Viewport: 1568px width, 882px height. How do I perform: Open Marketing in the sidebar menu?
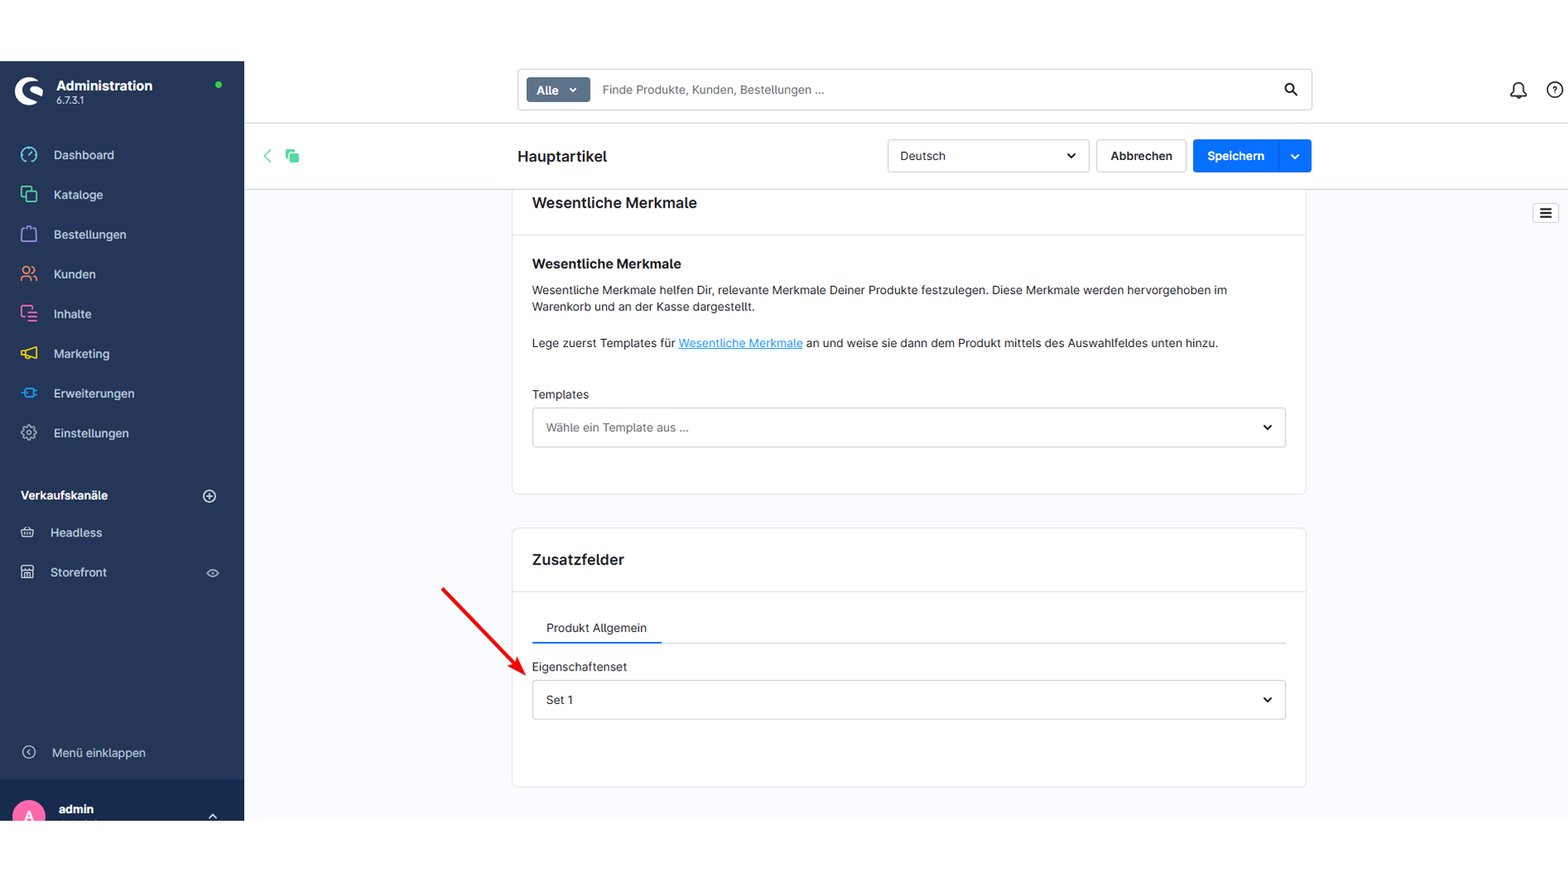tap(82, 353)
